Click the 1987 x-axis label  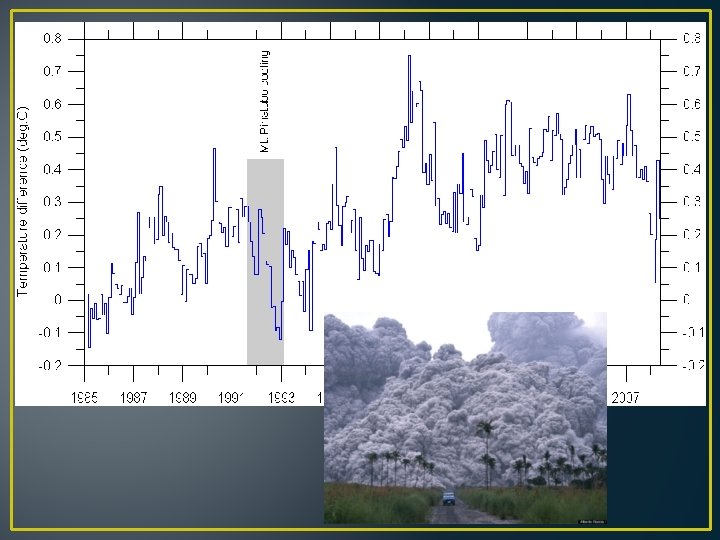click(134, 397)
